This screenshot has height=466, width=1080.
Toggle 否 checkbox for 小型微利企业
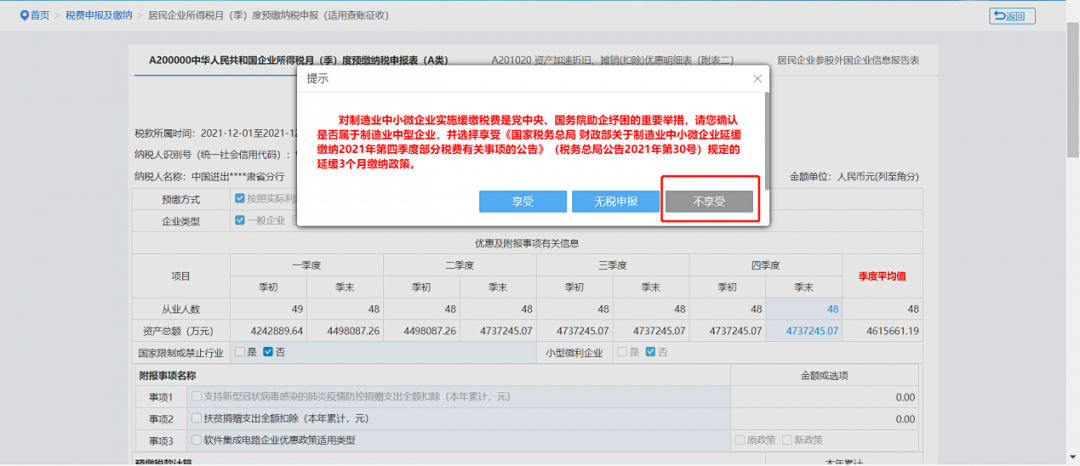point(650,352)
